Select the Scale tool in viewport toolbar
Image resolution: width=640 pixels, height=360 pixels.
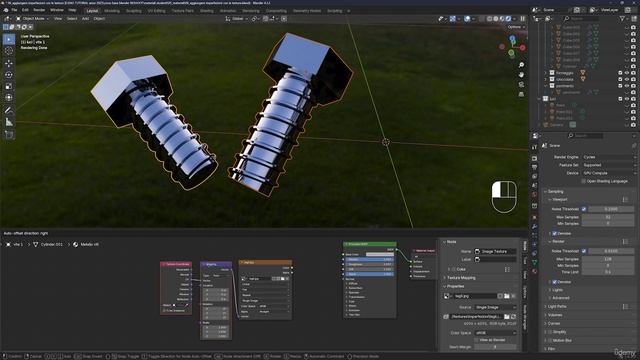click(9, 86)
